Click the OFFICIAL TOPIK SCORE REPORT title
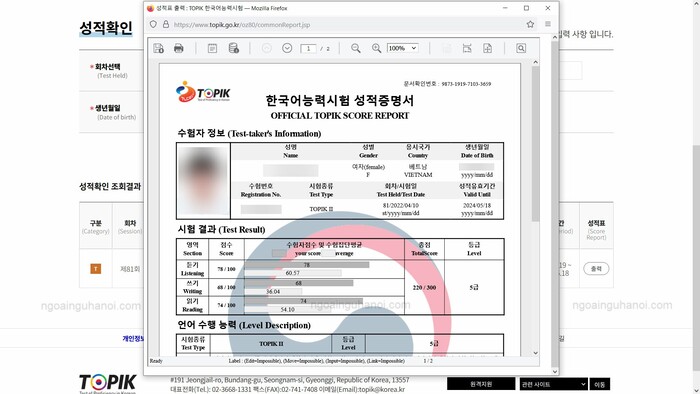 (340, 116)
